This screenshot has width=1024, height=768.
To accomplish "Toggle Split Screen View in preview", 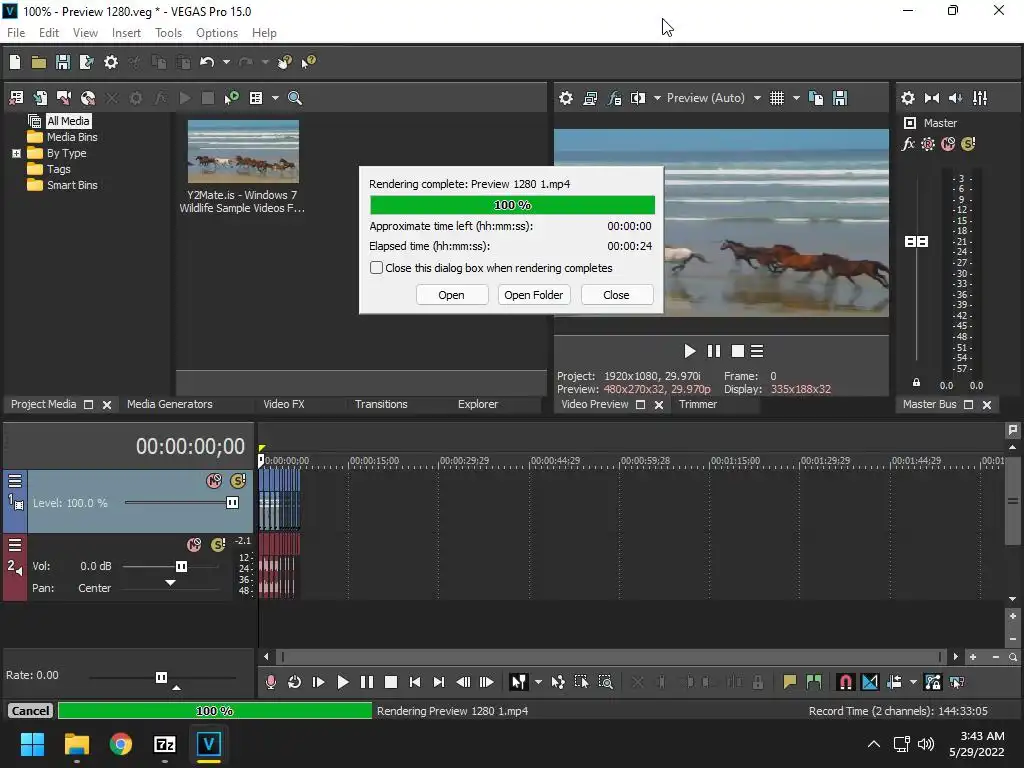I will click(637, 98).
